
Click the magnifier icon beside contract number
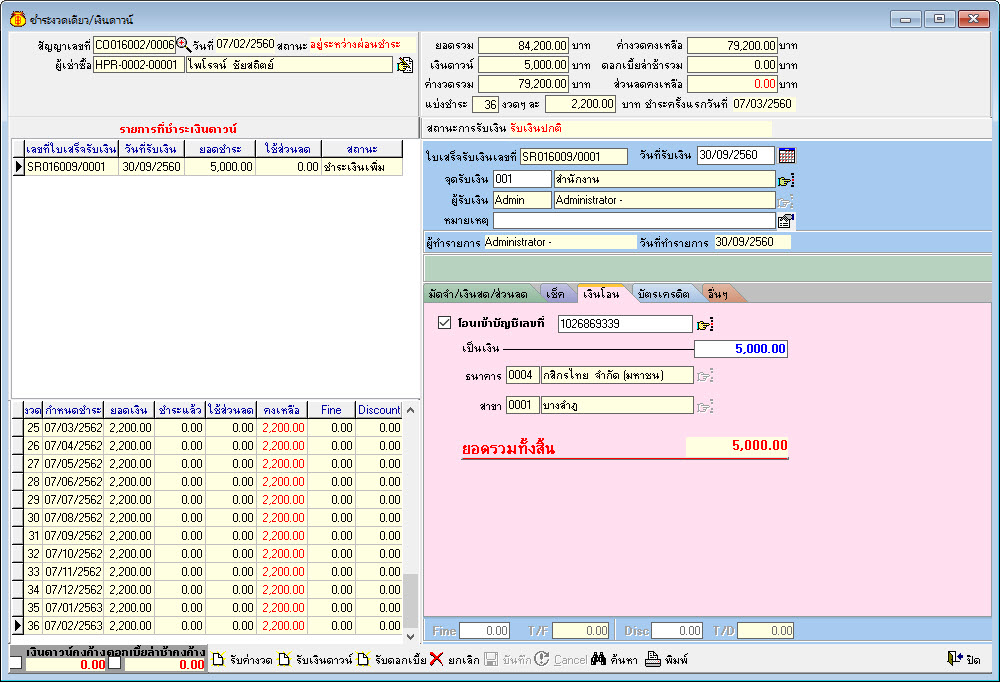click(184, 45)
